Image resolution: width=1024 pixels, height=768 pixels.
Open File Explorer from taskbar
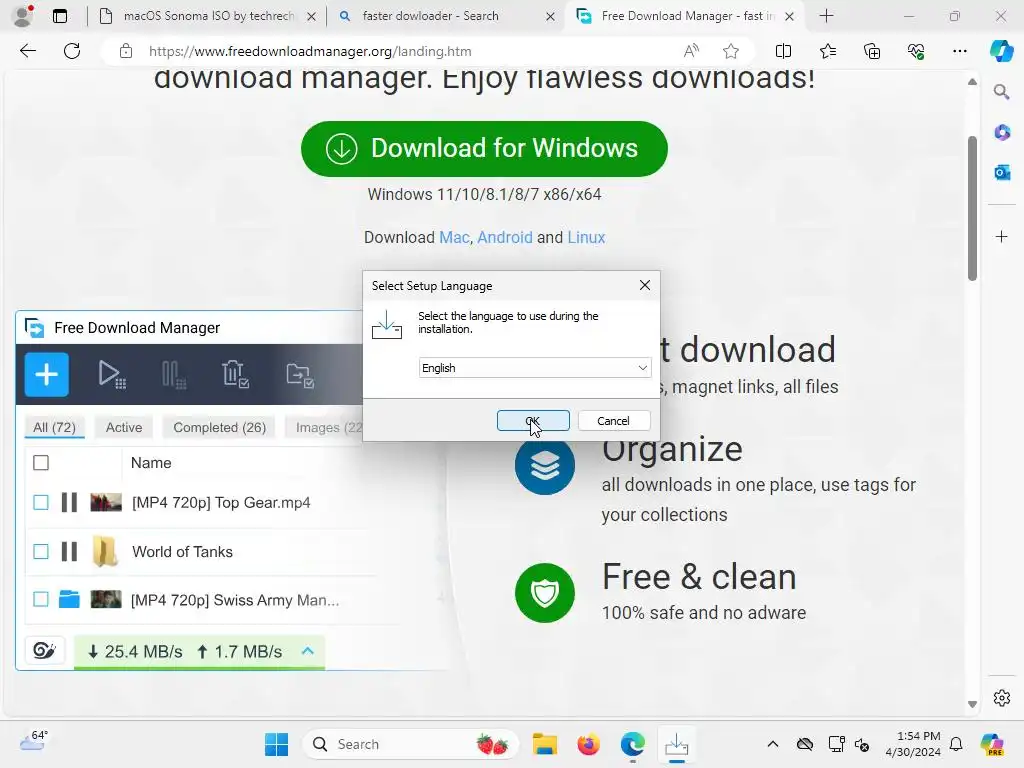pyautogui.click(x=545, y=744)
